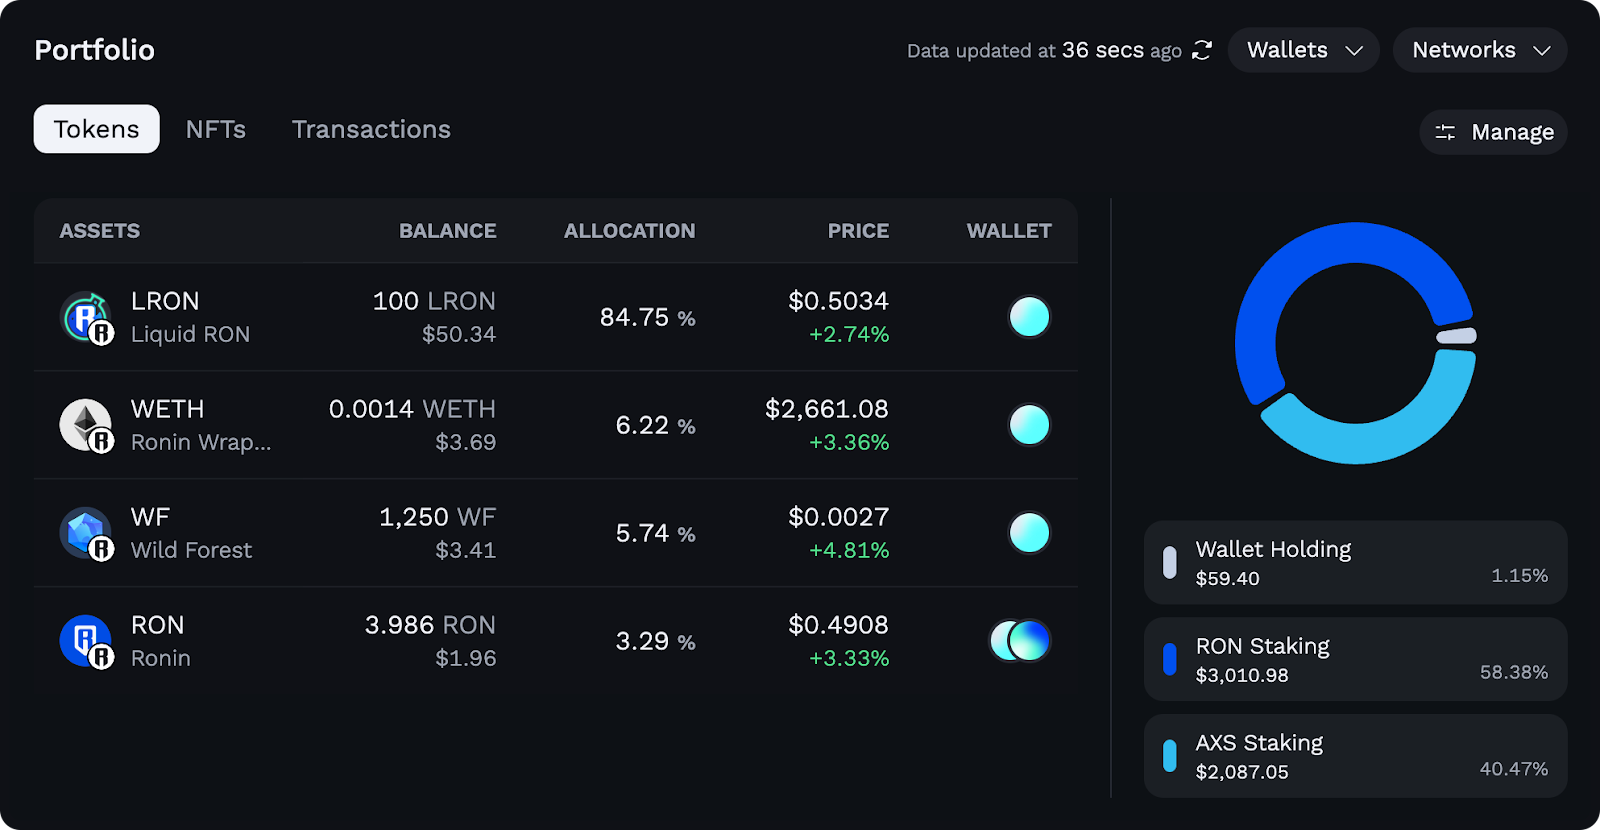Click the LRON Liquid RON token icon
Image resolution: width=1600 pixels, height=830 pixels.
coord(88,316)
